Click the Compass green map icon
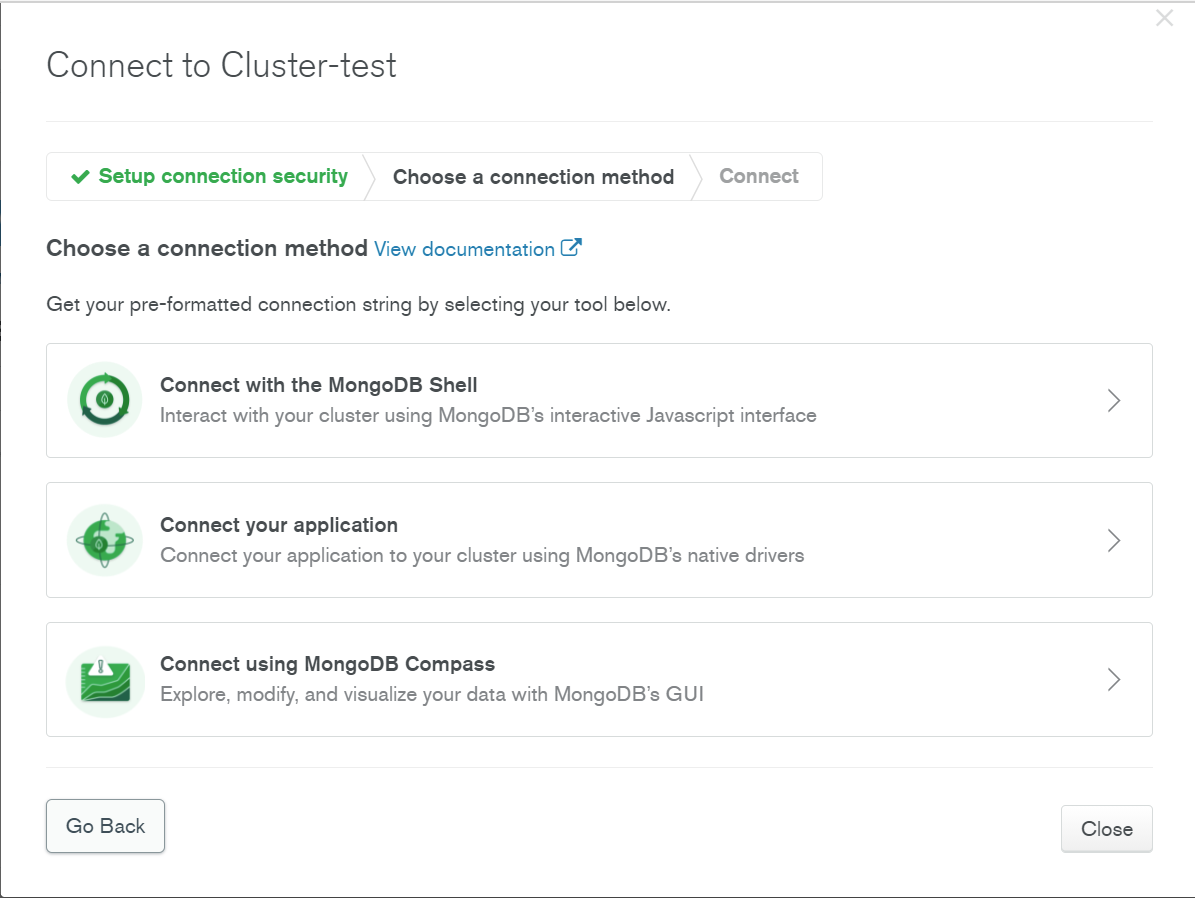 coord(104,679)
